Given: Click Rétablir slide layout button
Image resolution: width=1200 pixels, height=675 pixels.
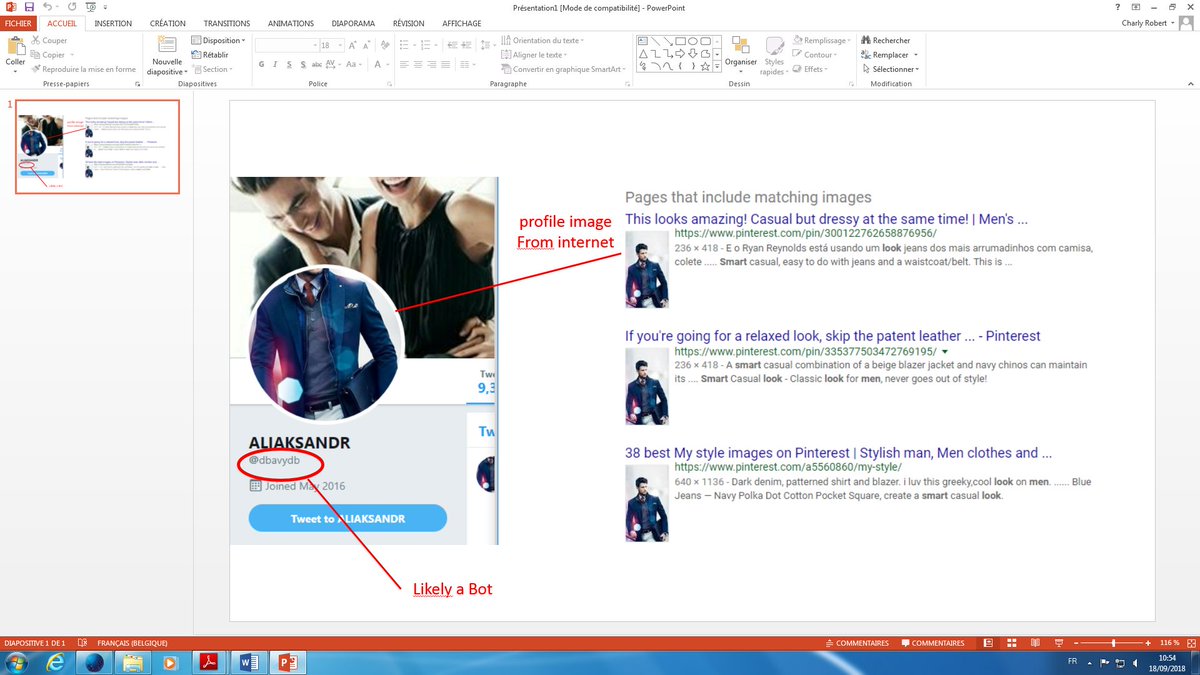Looking at the screenshot, I should [x=210, y=55].
